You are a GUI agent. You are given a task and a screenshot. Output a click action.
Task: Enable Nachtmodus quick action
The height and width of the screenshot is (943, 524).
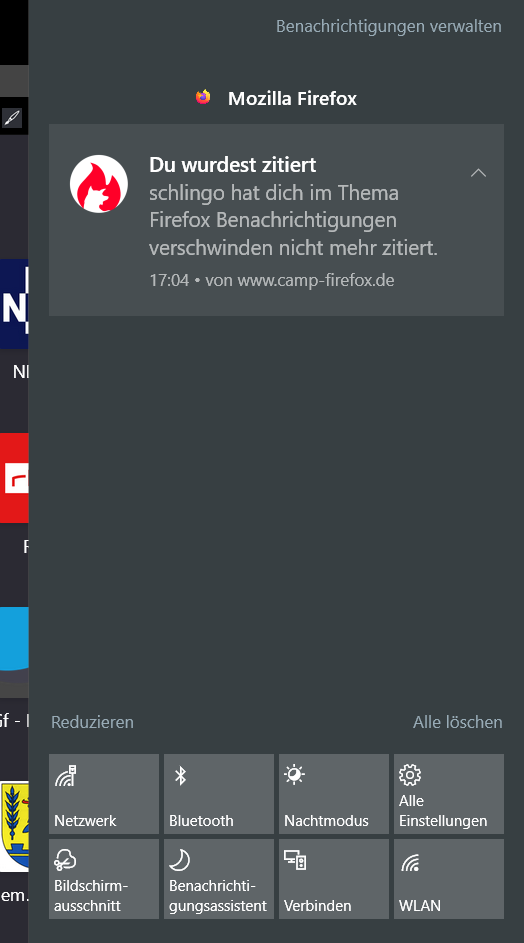[x=334, y=794]
